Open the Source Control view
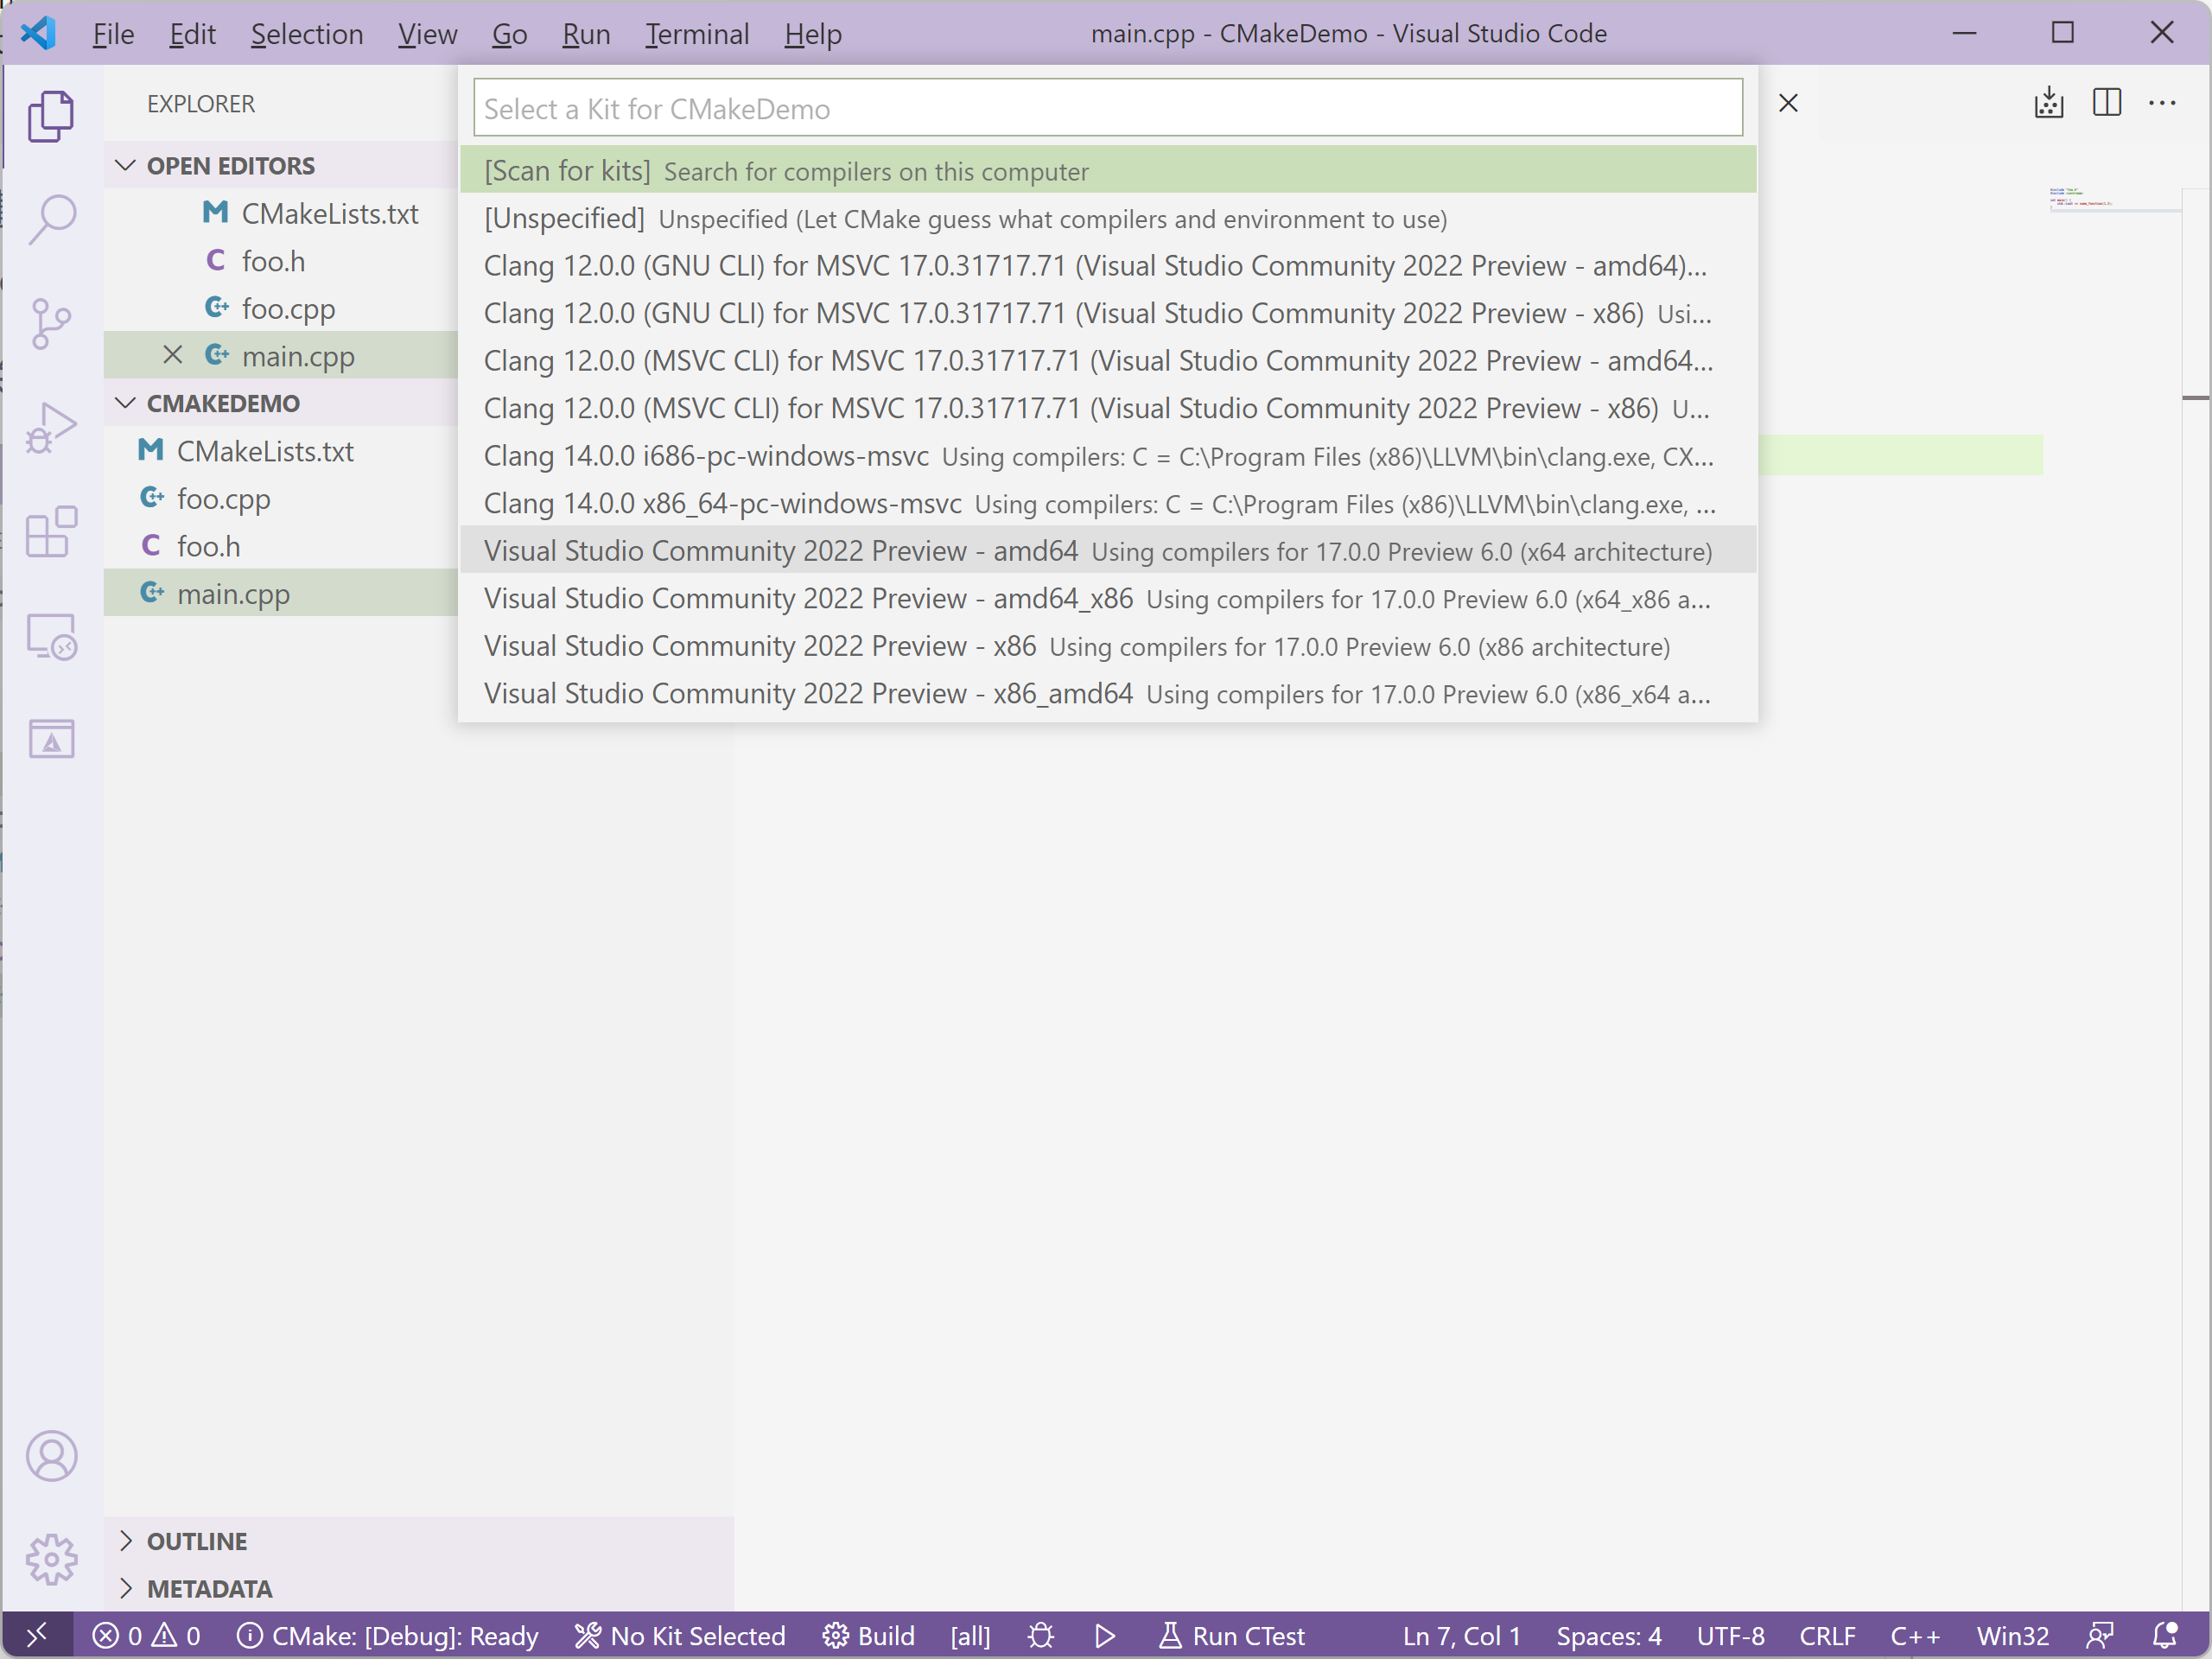Viewport: 2212px width, 1659px height. point(51,324)
